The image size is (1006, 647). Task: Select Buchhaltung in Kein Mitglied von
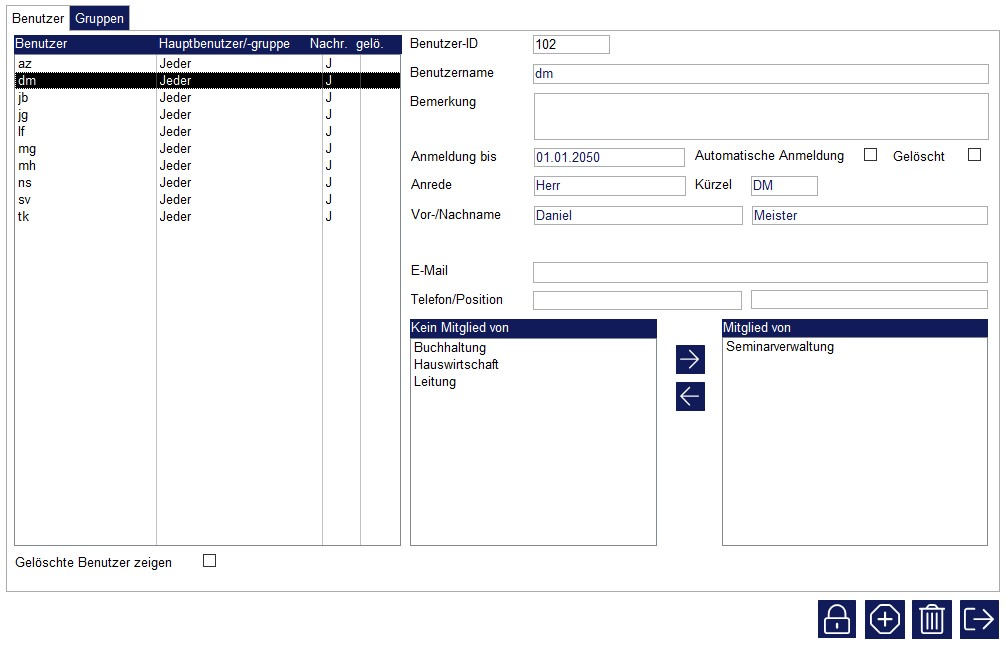coord(450,348)
